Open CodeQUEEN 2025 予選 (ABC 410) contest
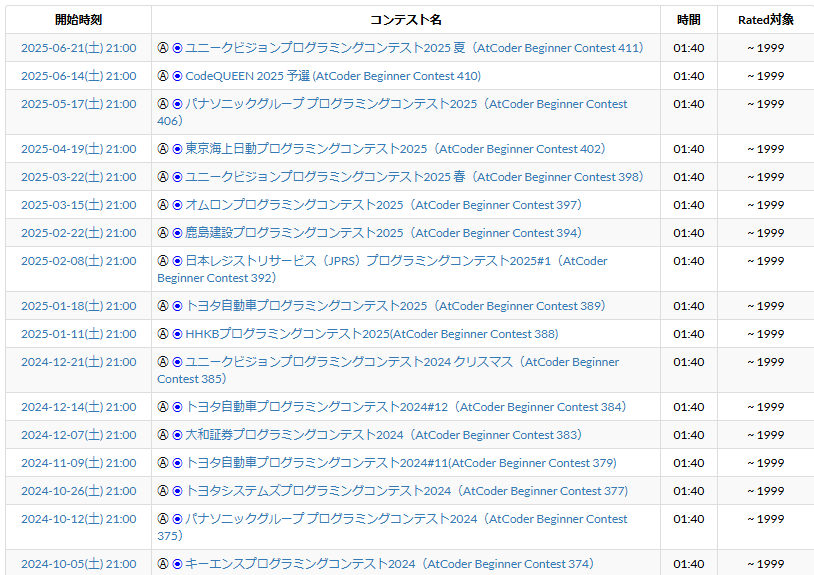This screenshot has width=814, height=575. click(333, 76)
